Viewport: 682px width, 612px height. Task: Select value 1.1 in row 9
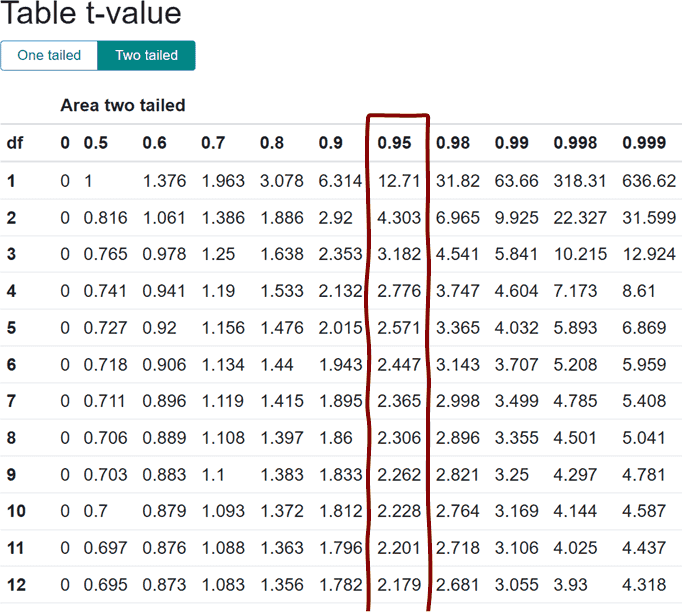point(213,475)
